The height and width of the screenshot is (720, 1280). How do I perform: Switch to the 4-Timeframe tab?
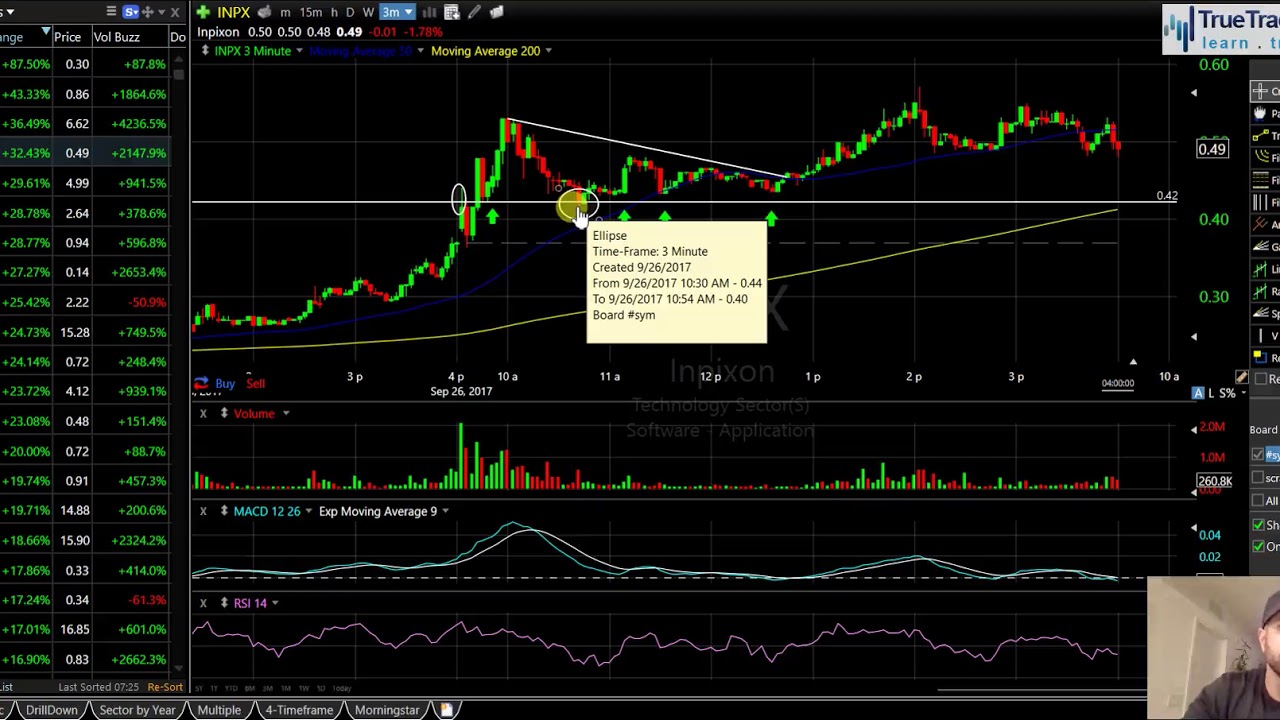(299, 710)
